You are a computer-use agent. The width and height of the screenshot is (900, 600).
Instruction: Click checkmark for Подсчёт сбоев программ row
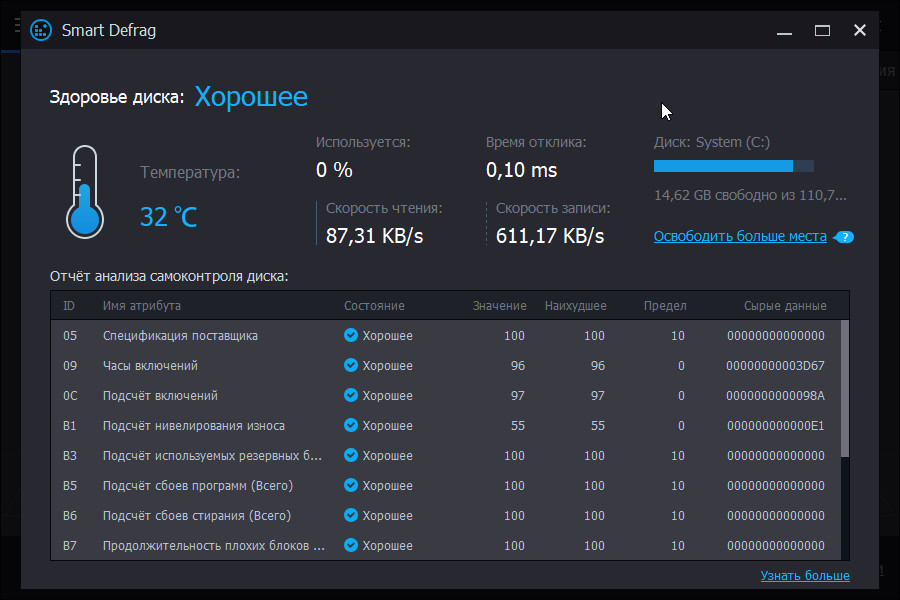coord(349,485)
